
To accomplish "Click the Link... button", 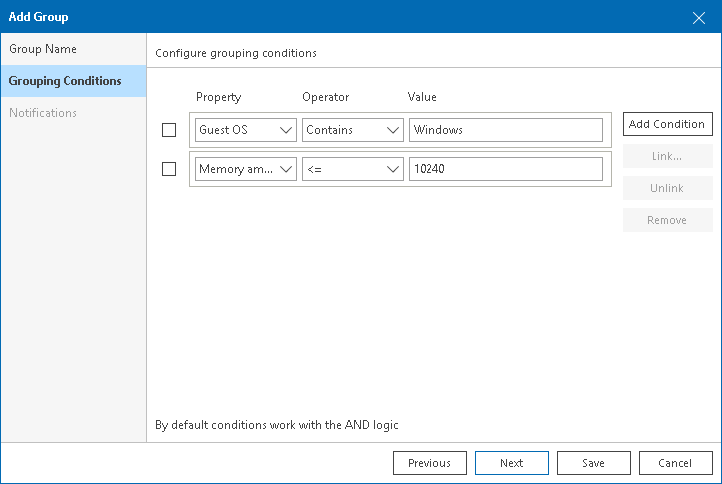I will 667,156.
